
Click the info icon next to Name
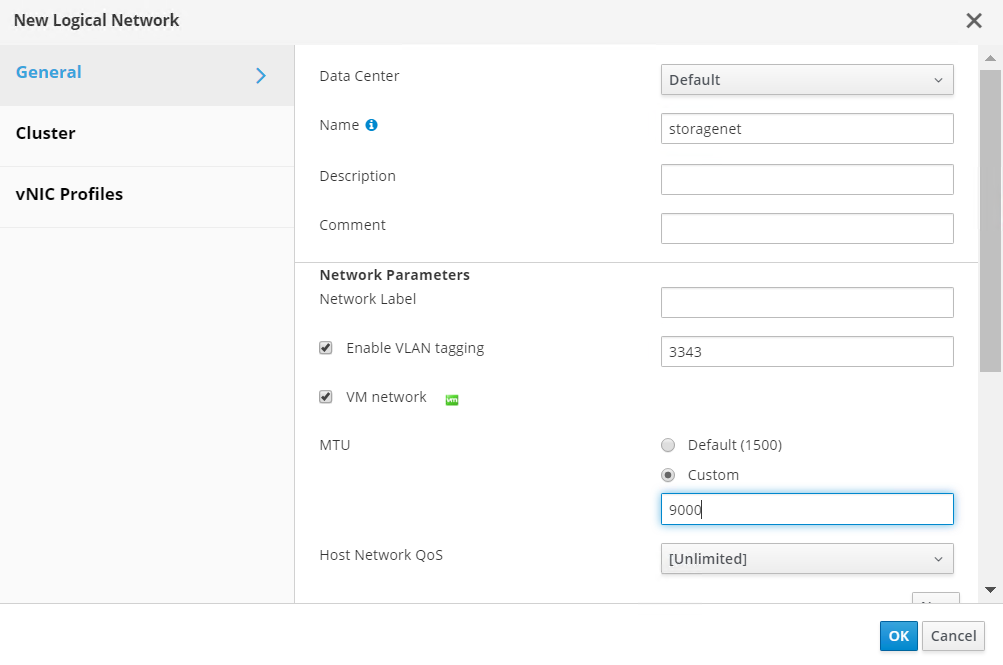[x=371, y=126]
